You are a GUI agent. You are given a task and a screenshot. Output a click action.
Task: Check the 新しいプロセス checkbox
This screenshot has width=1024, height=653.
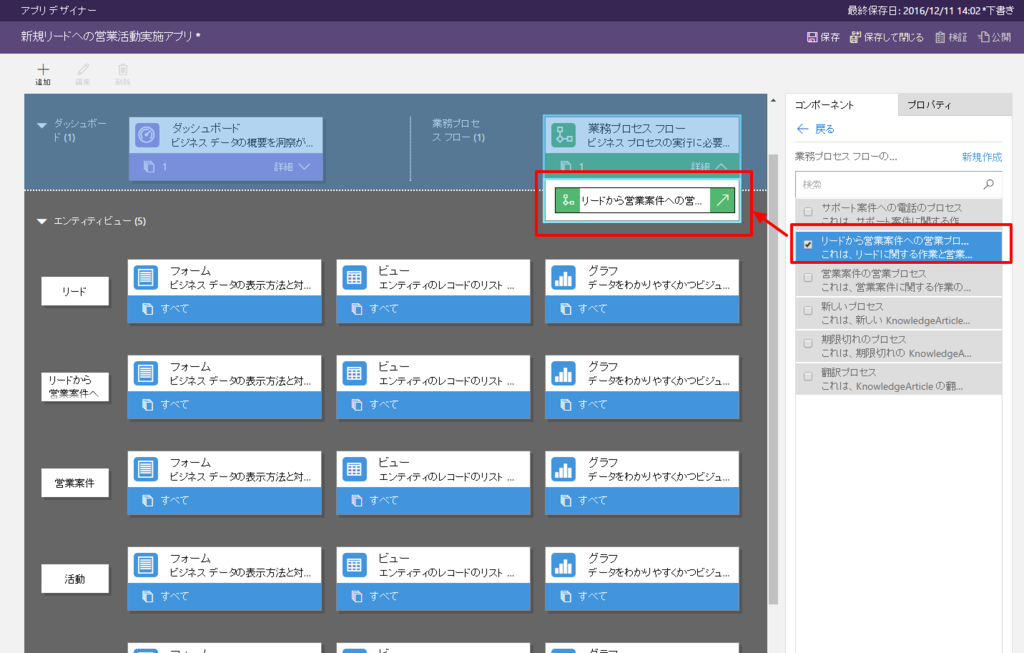(808, 310)
